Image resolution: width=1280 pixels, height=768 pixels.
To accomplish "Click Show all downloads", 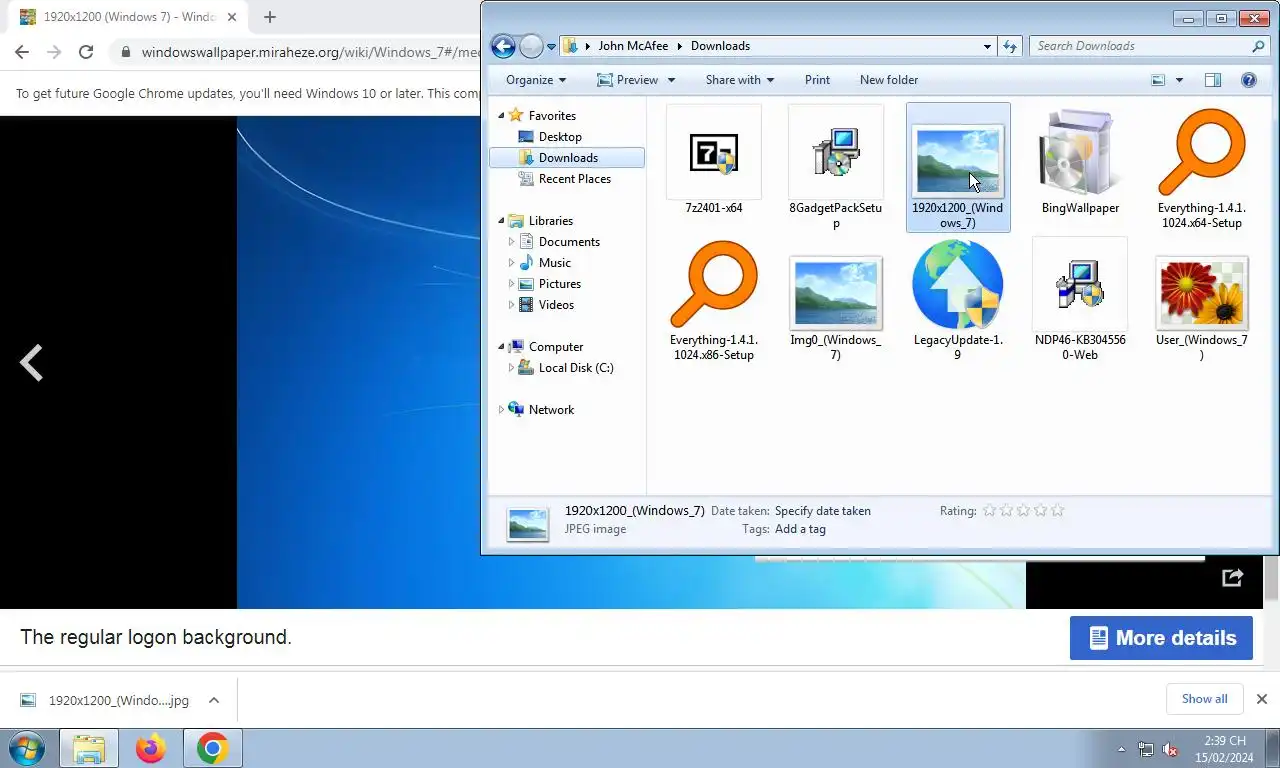I will [x=1204, y=699].
